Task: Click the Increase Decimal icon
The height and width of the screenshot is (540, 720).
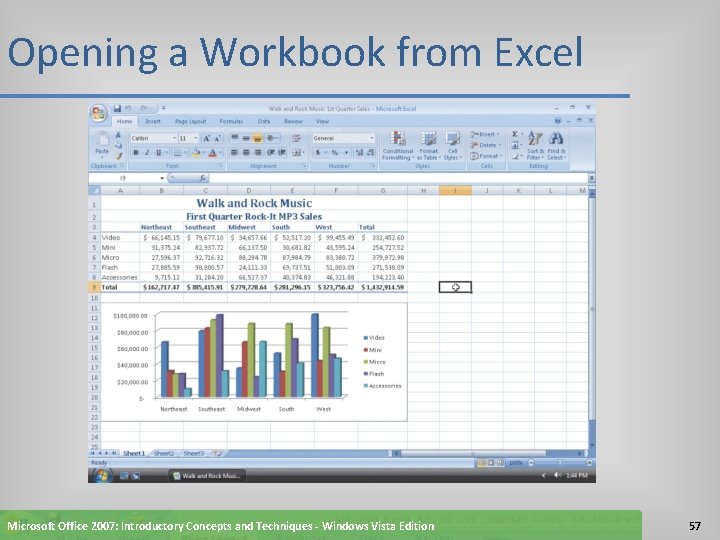Action: pyautogui.click(x=360, y=152)
